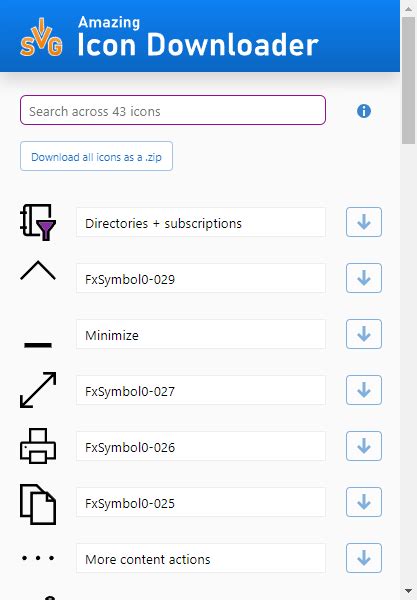Screen dimensions: 417x600
Task: Download the FxSymbol0-027 icon
Action: point(364,390)
